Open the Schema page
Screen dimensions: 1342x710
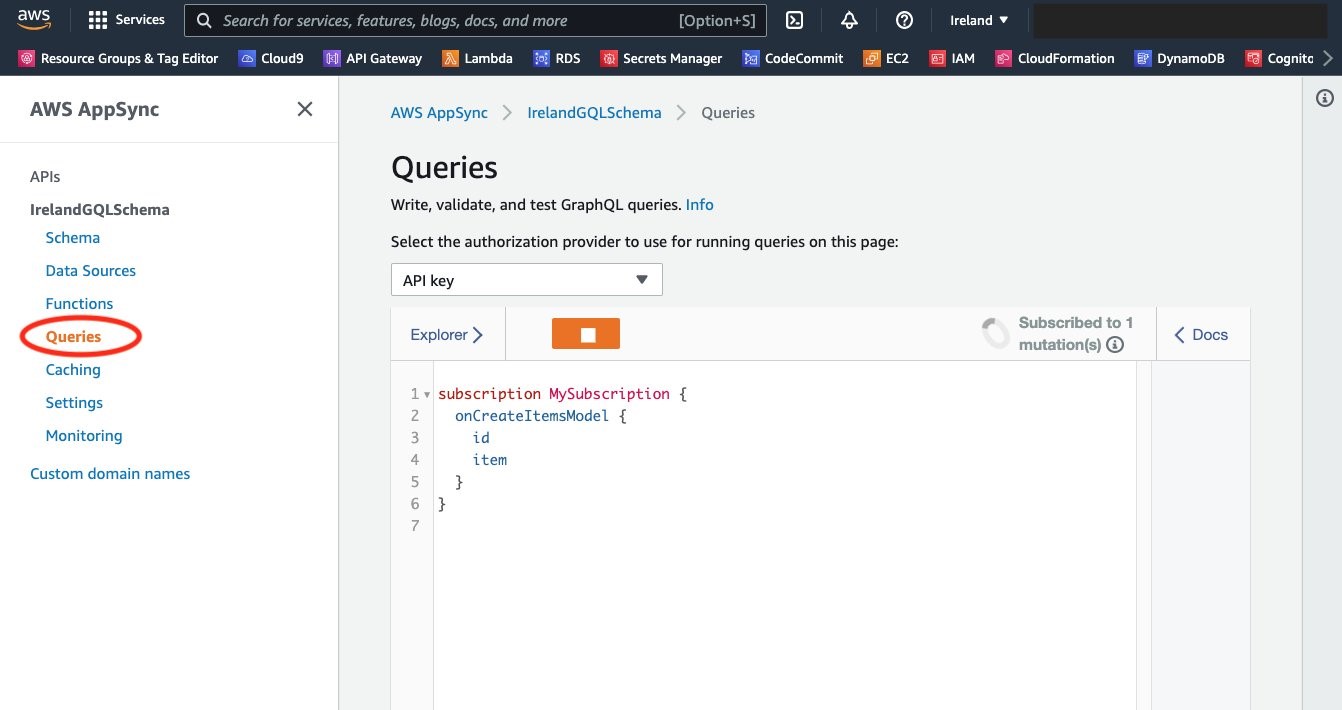(x=73, y=237)
